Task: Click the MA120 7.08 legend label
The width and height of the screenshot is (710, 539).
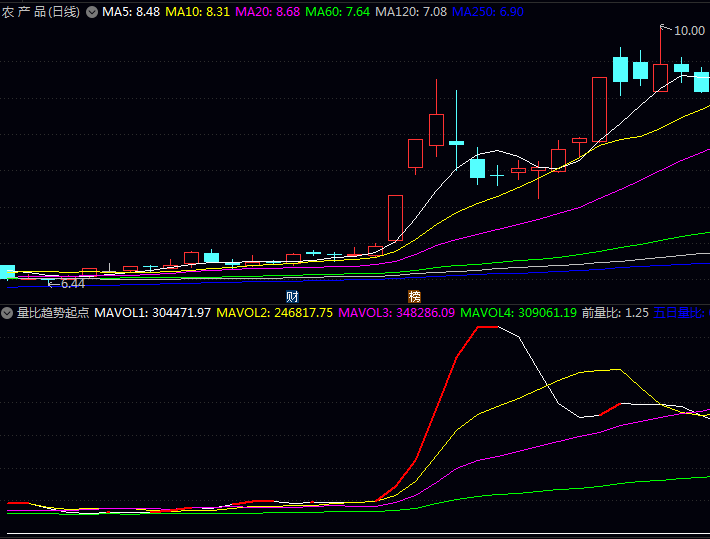Action: coord(410,12)
